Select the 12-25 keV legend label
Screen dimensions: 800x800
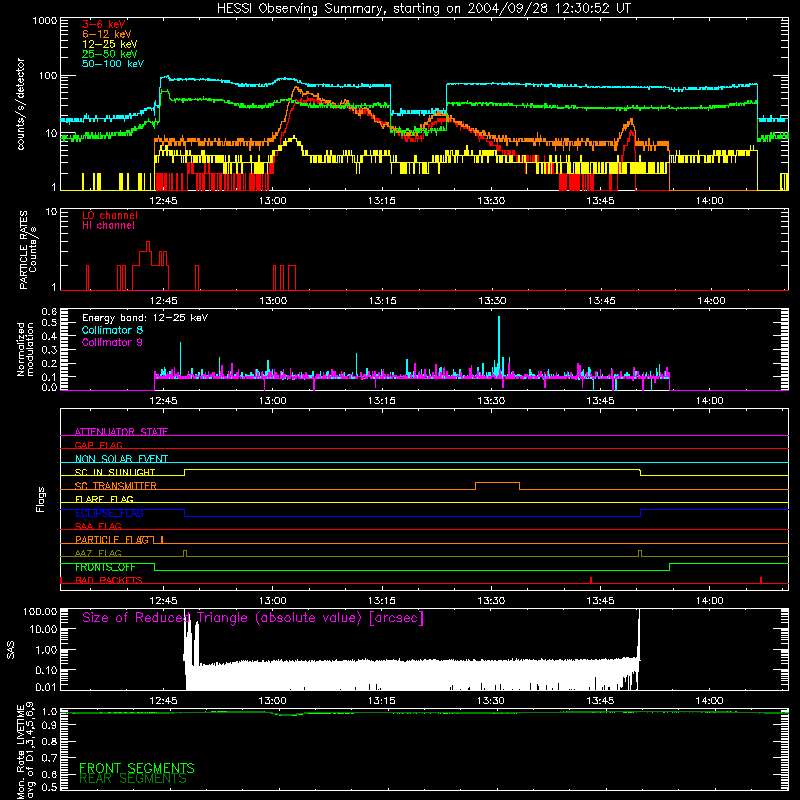(x=110, y=44)
